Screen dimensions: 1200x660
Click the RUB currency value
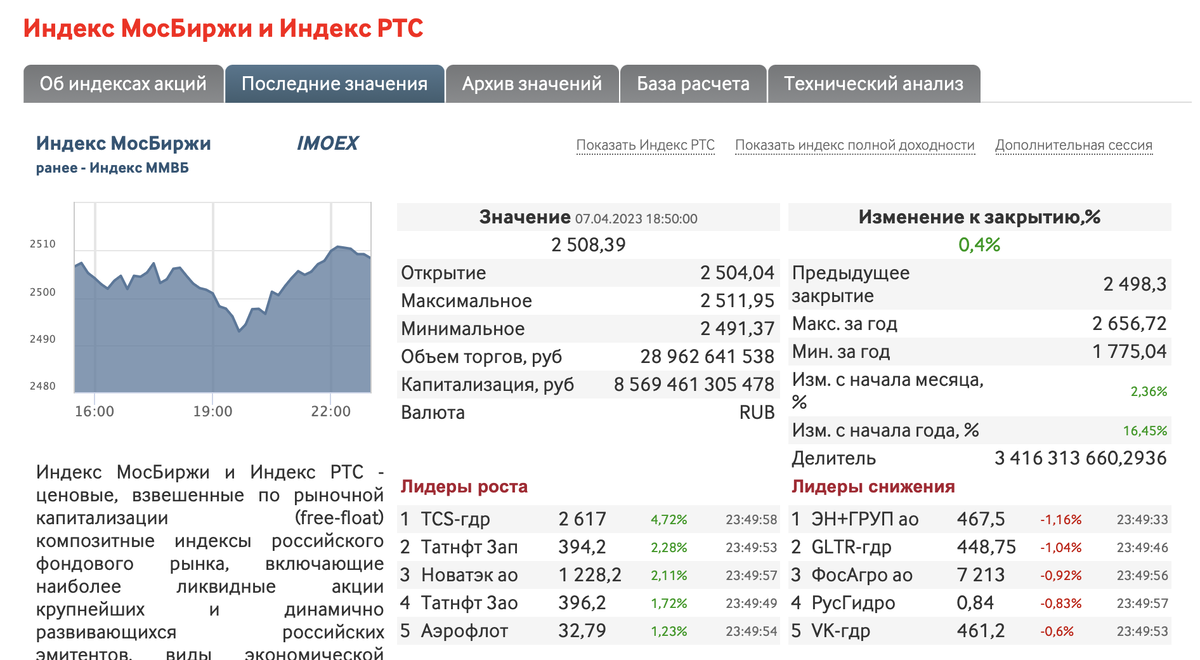[757, 412]
